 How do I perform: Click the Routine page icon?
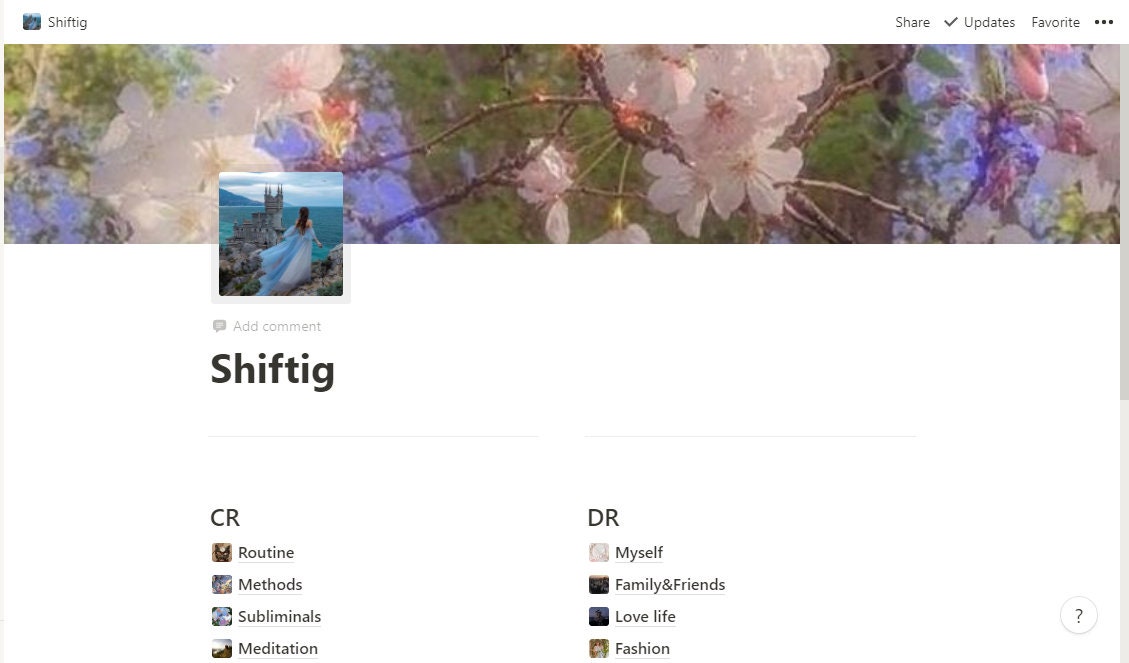pos(222,552)
